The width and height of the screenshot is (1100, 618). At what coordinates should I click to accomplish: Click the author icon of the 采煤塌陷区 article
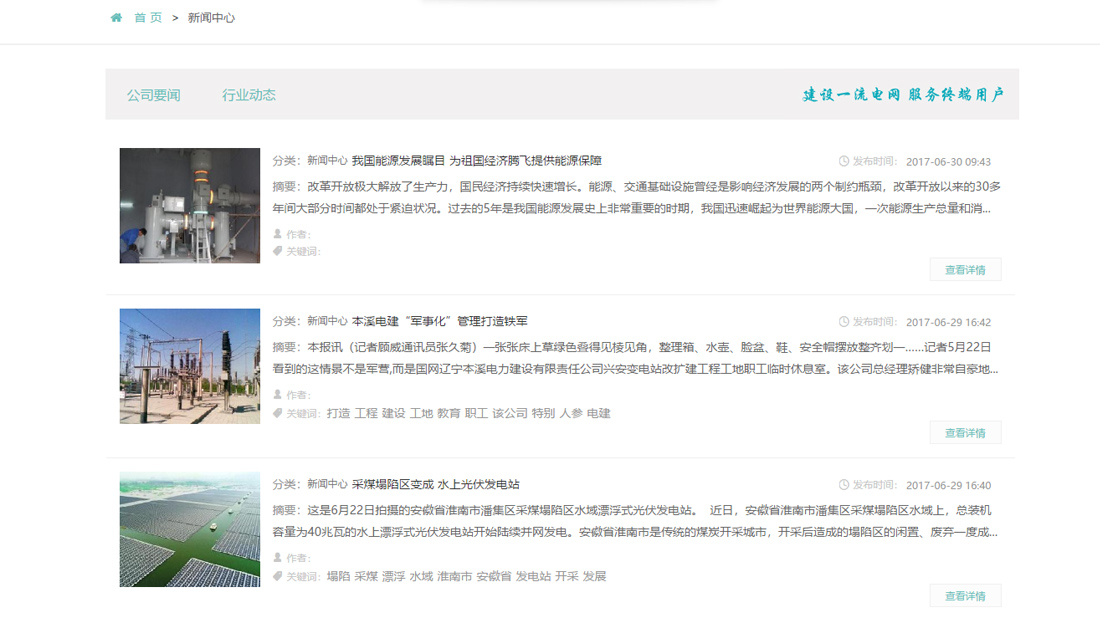278,557
